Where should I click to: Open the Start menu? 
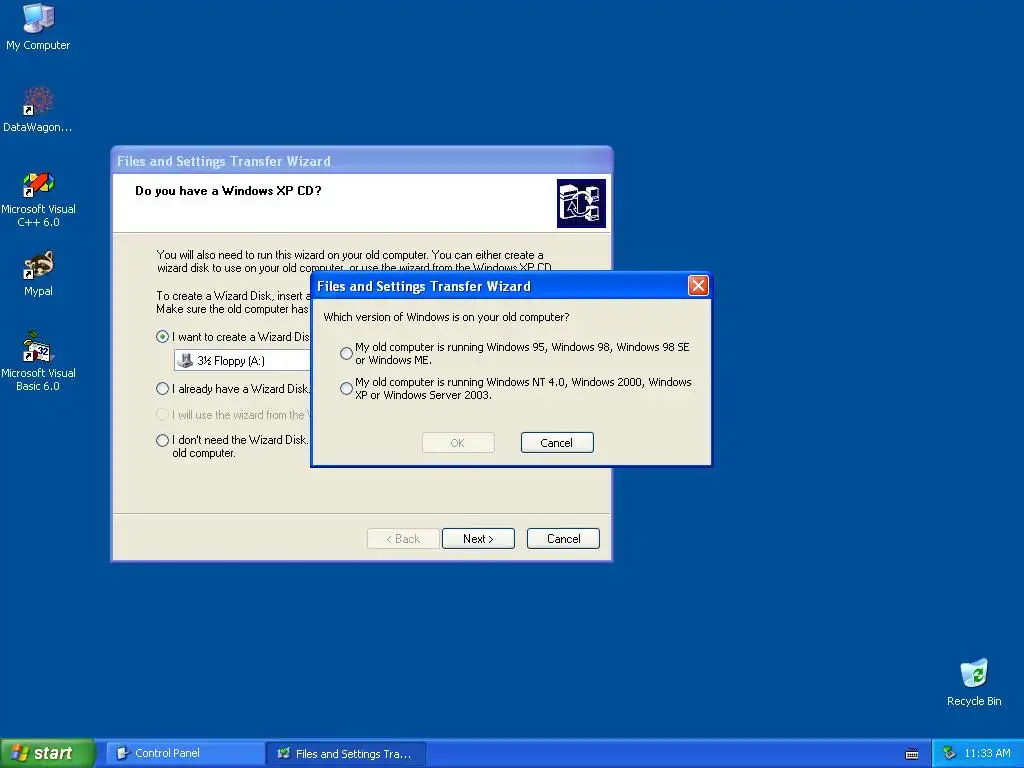pyautogui.click(x=48, y=754)
